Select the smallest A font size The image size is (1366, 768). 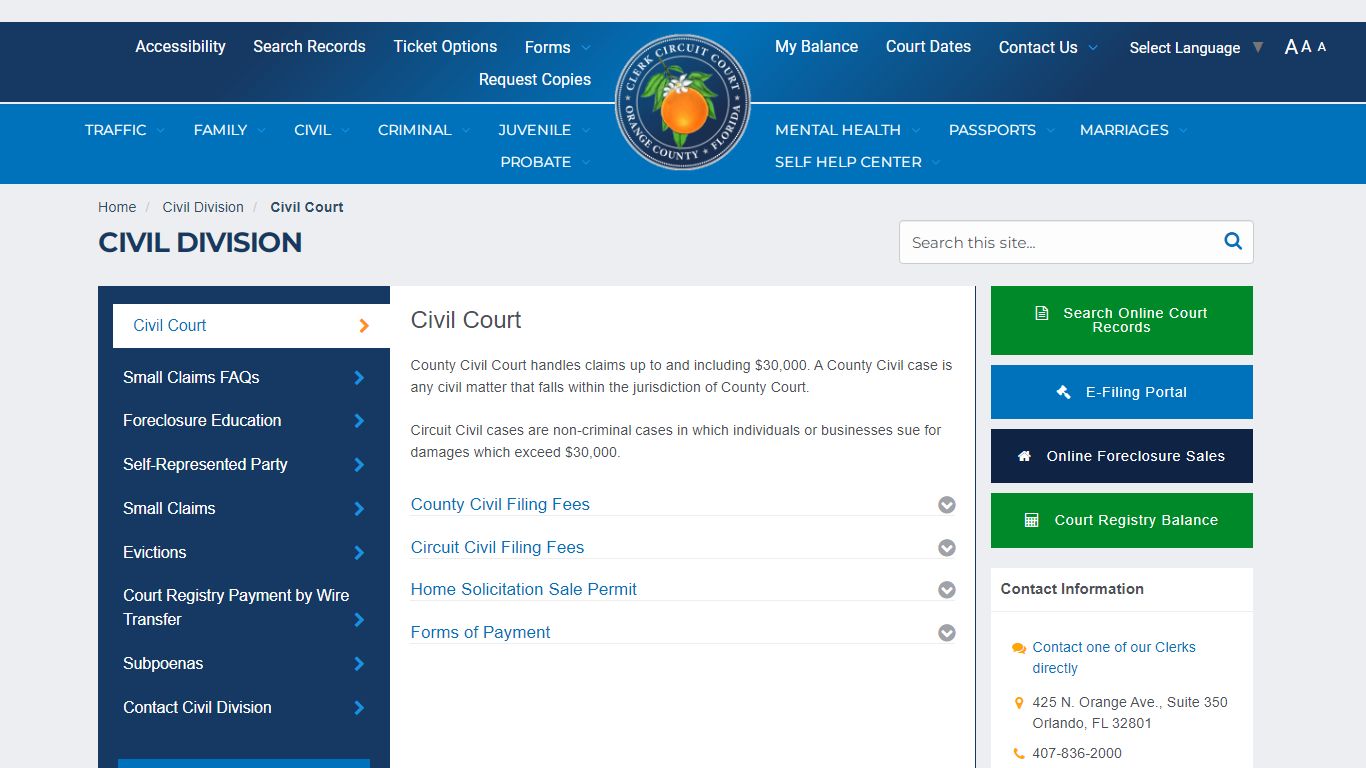click(x=1322, y=46)
